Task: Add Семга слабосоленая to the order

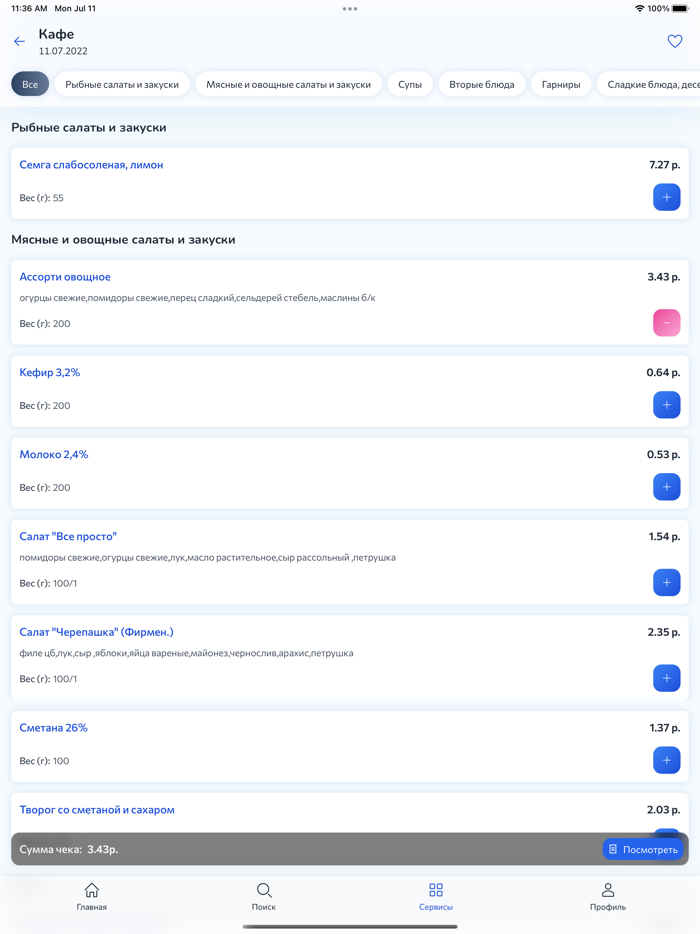Action: [666, 197]
